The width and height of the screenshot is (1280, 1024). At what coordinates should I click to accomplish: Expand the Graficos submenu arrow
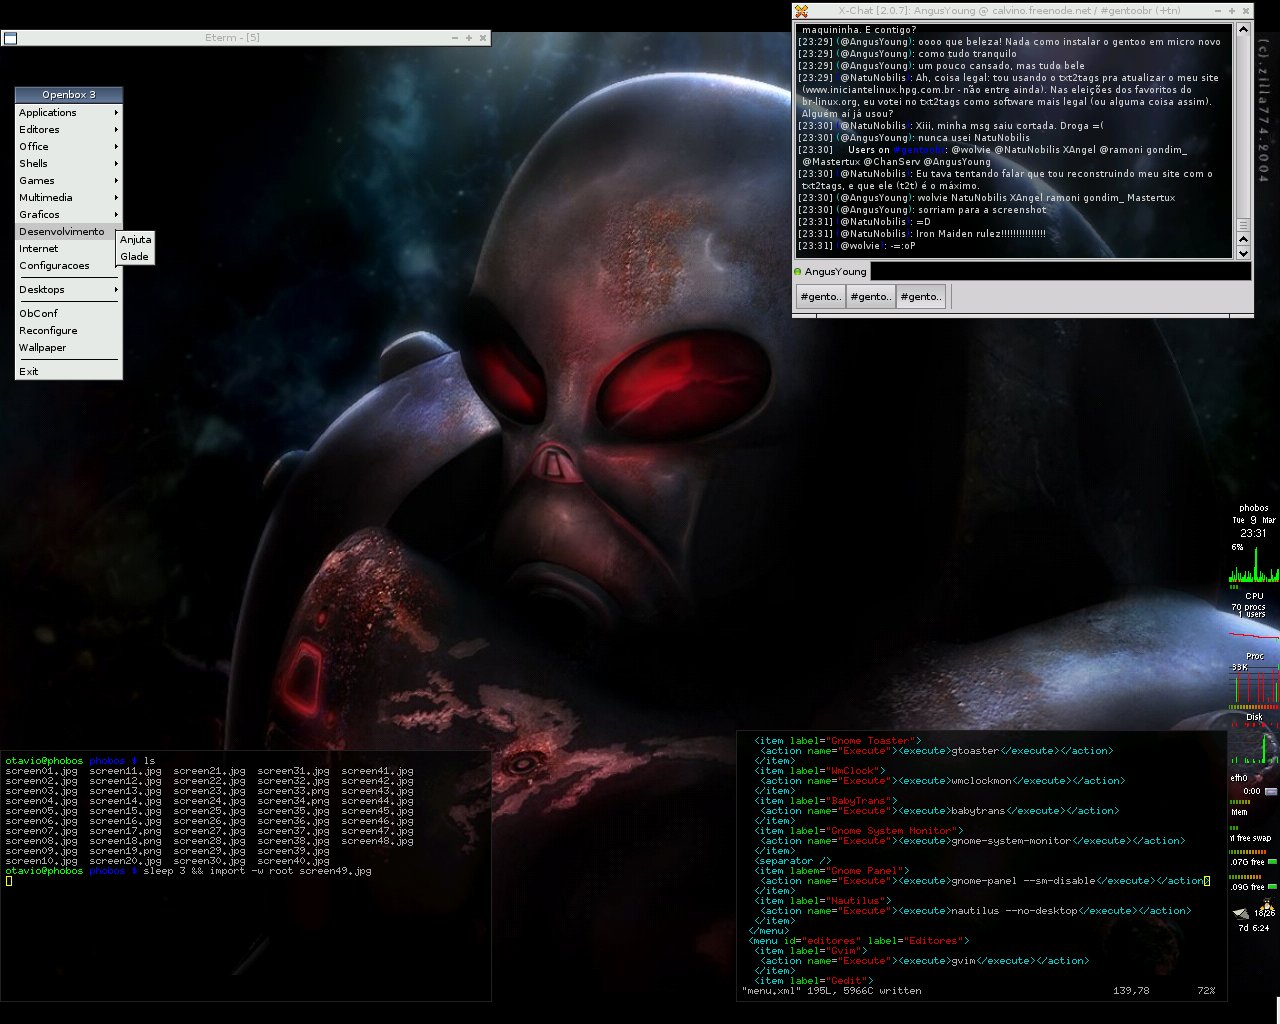point(116,215)
